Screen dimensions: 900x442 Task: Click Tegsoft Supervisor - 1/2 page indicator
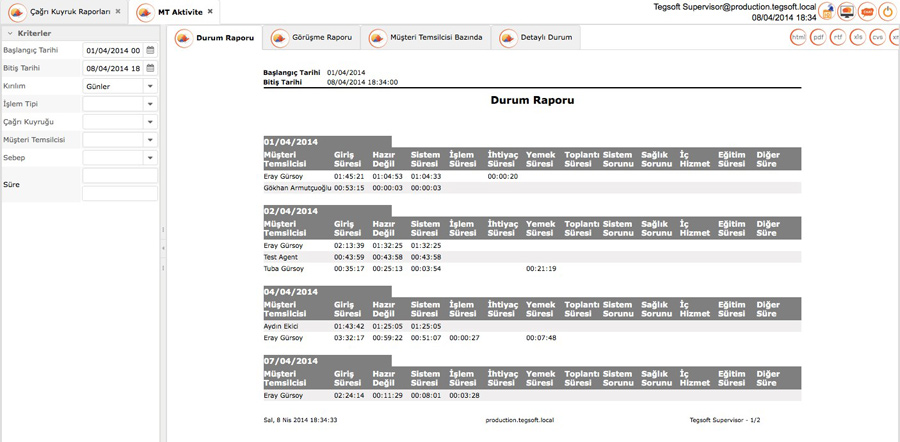pyautogui.click(x=725, y=420)
